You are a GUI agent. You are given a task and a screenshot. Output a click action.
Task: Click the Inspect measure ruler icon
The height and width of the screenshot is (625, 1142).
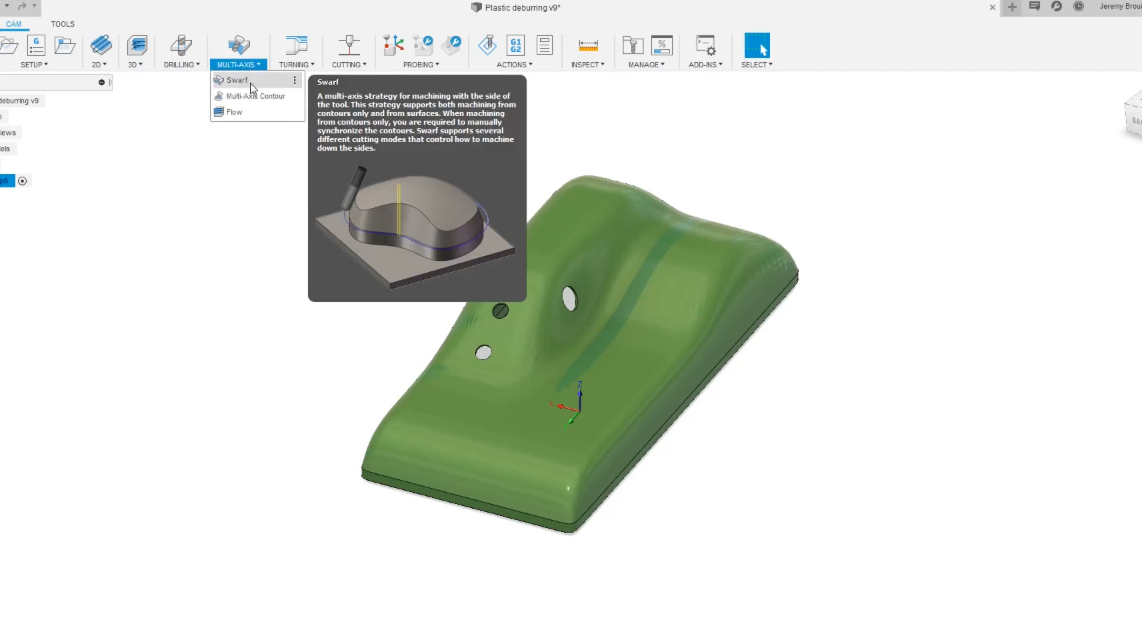(x=588, y=45)
